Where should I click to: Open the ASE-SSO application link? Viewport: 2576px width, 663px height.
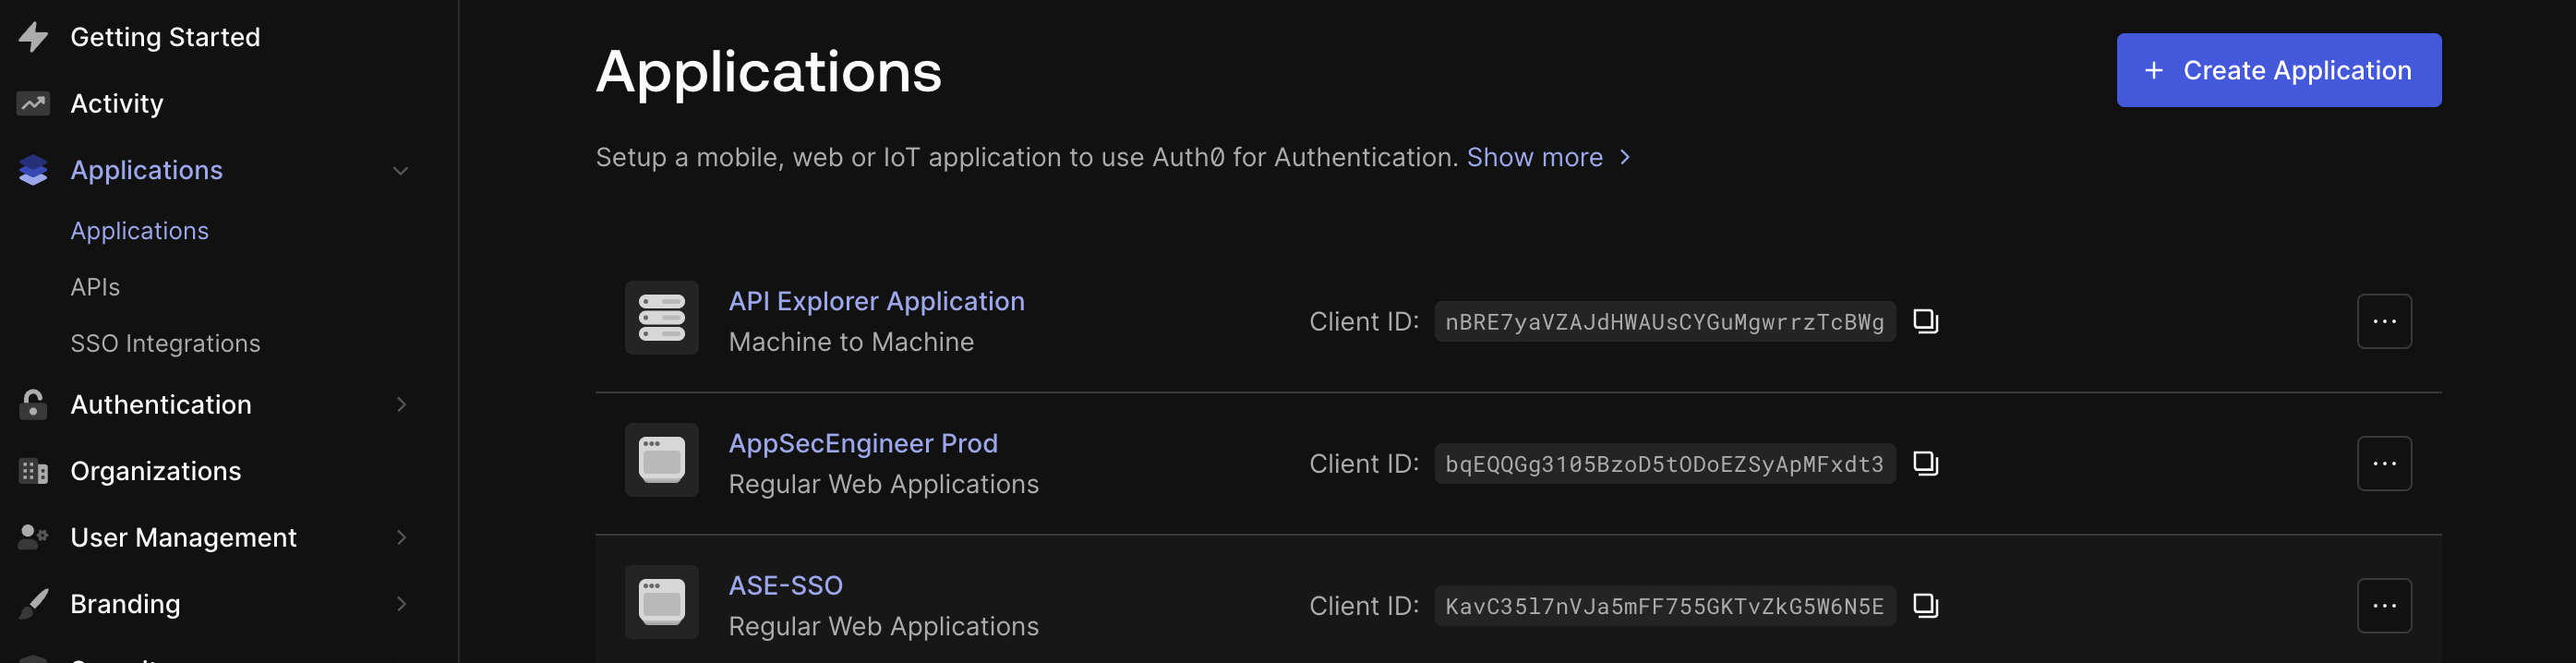point(785,585)
